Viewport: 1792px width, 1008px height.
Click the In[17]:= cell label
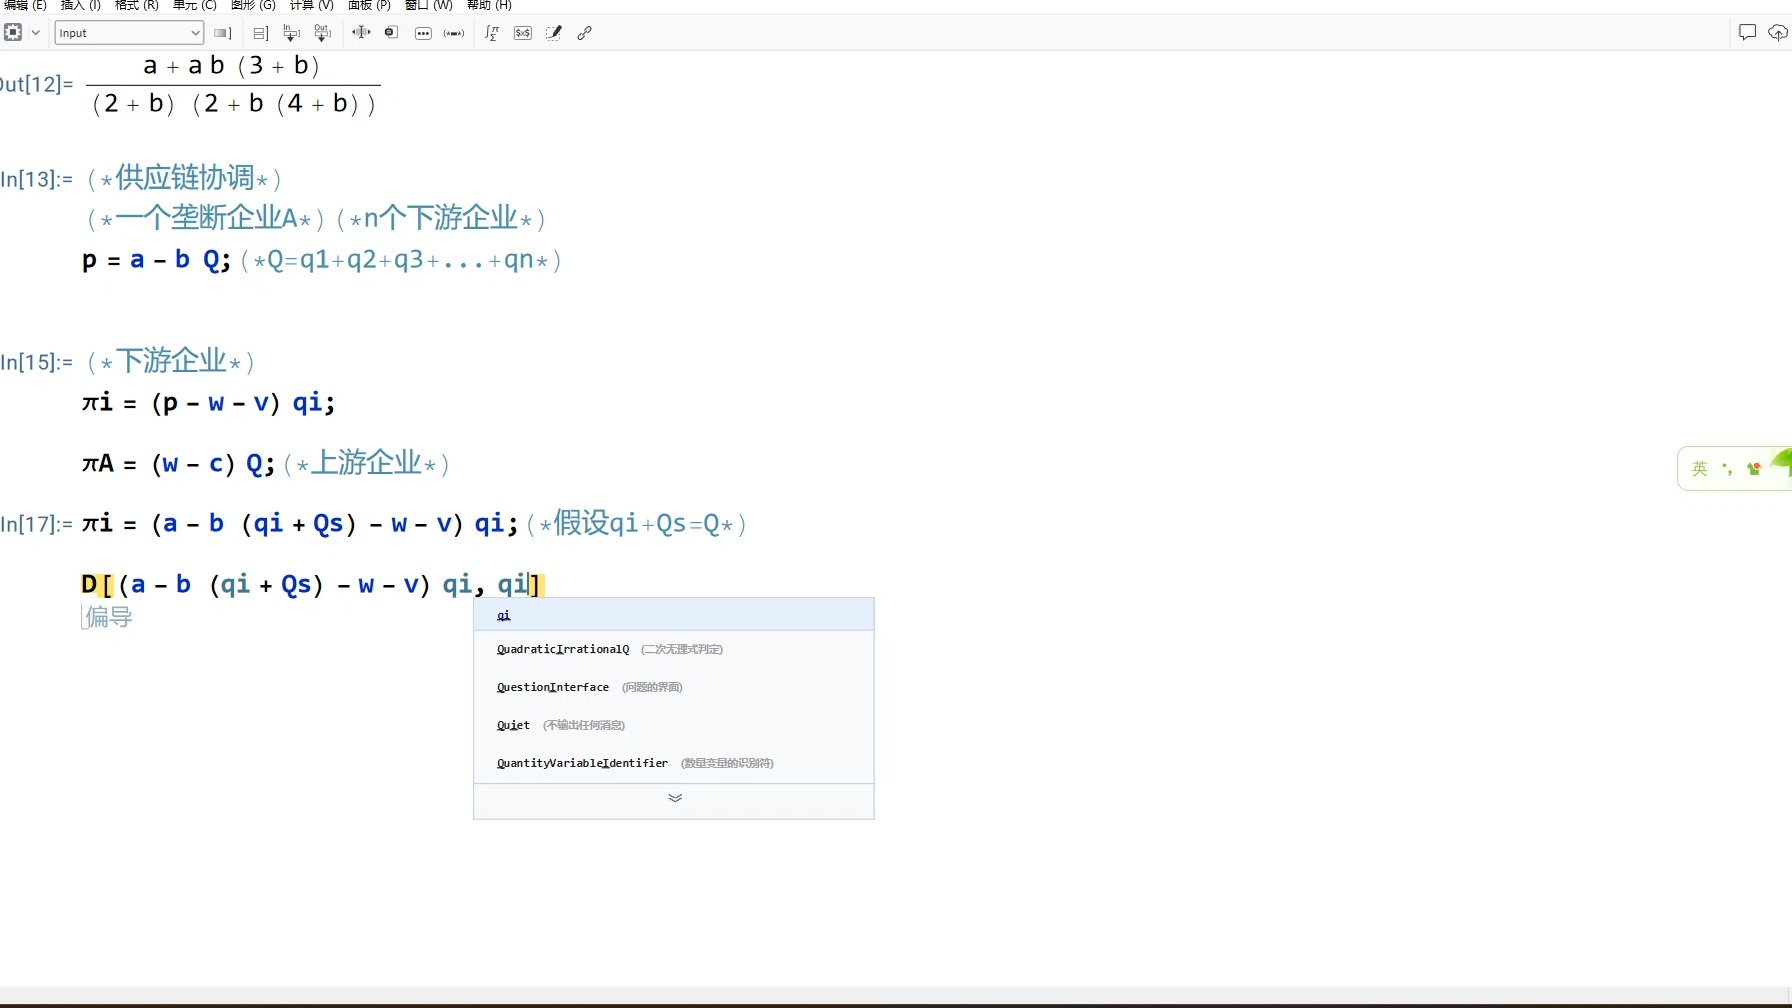pos(36,524)
